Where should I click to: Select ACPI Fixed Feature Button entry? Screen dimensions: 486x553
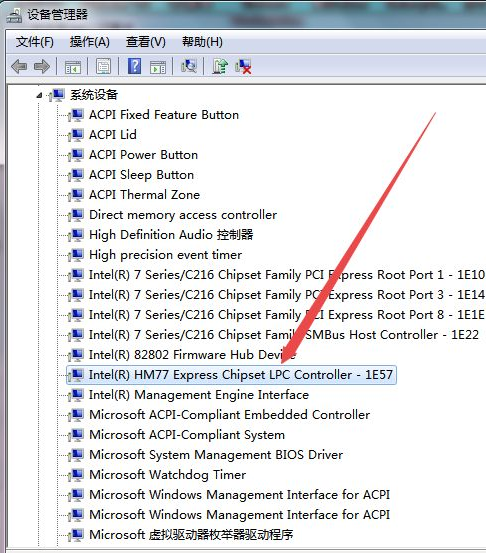click(164, 115)
